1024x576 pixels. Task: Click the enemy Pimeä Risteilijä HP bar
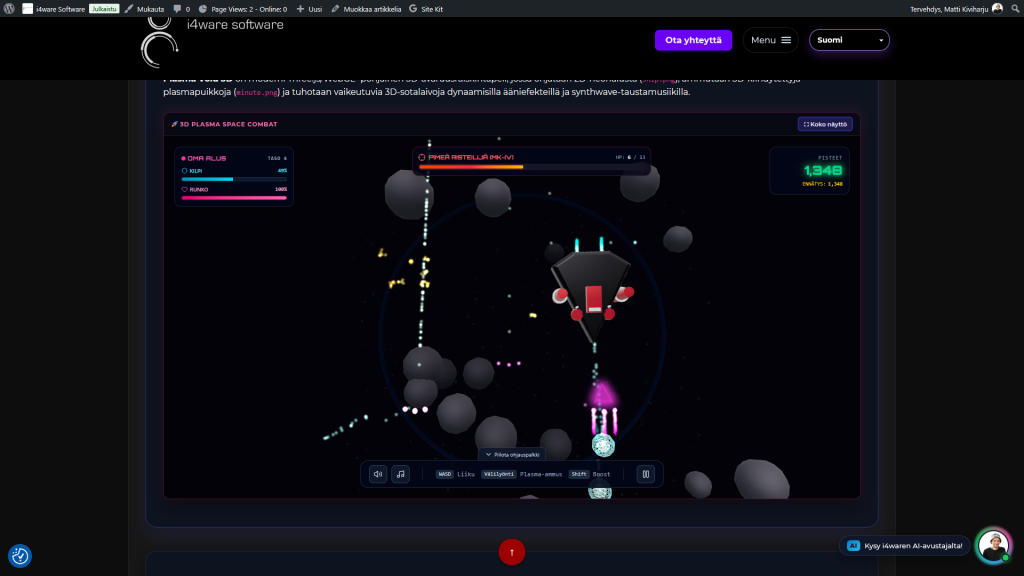tap(532, 167)
